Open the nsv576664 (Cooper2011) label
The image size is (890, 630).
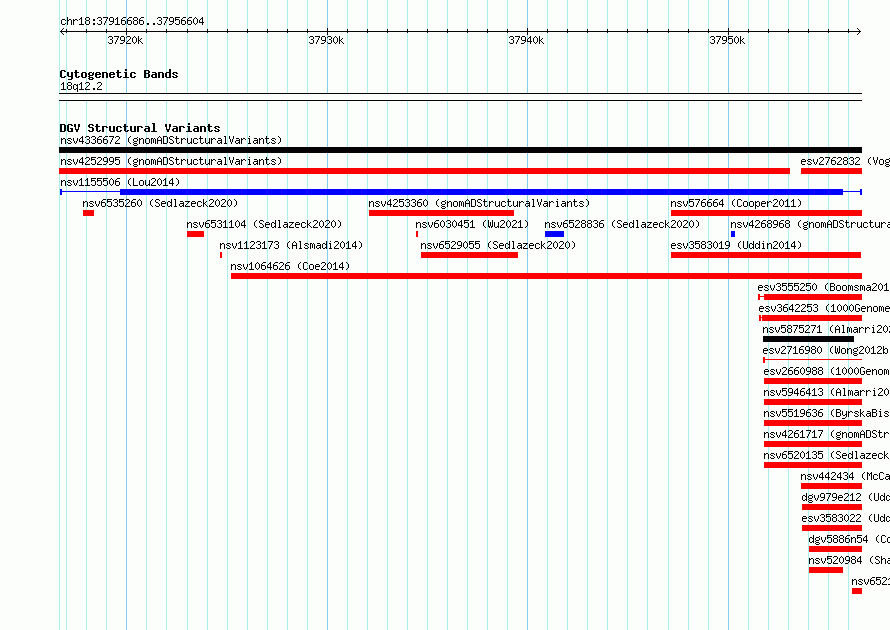pyautogui.click(x=736, y=203)
